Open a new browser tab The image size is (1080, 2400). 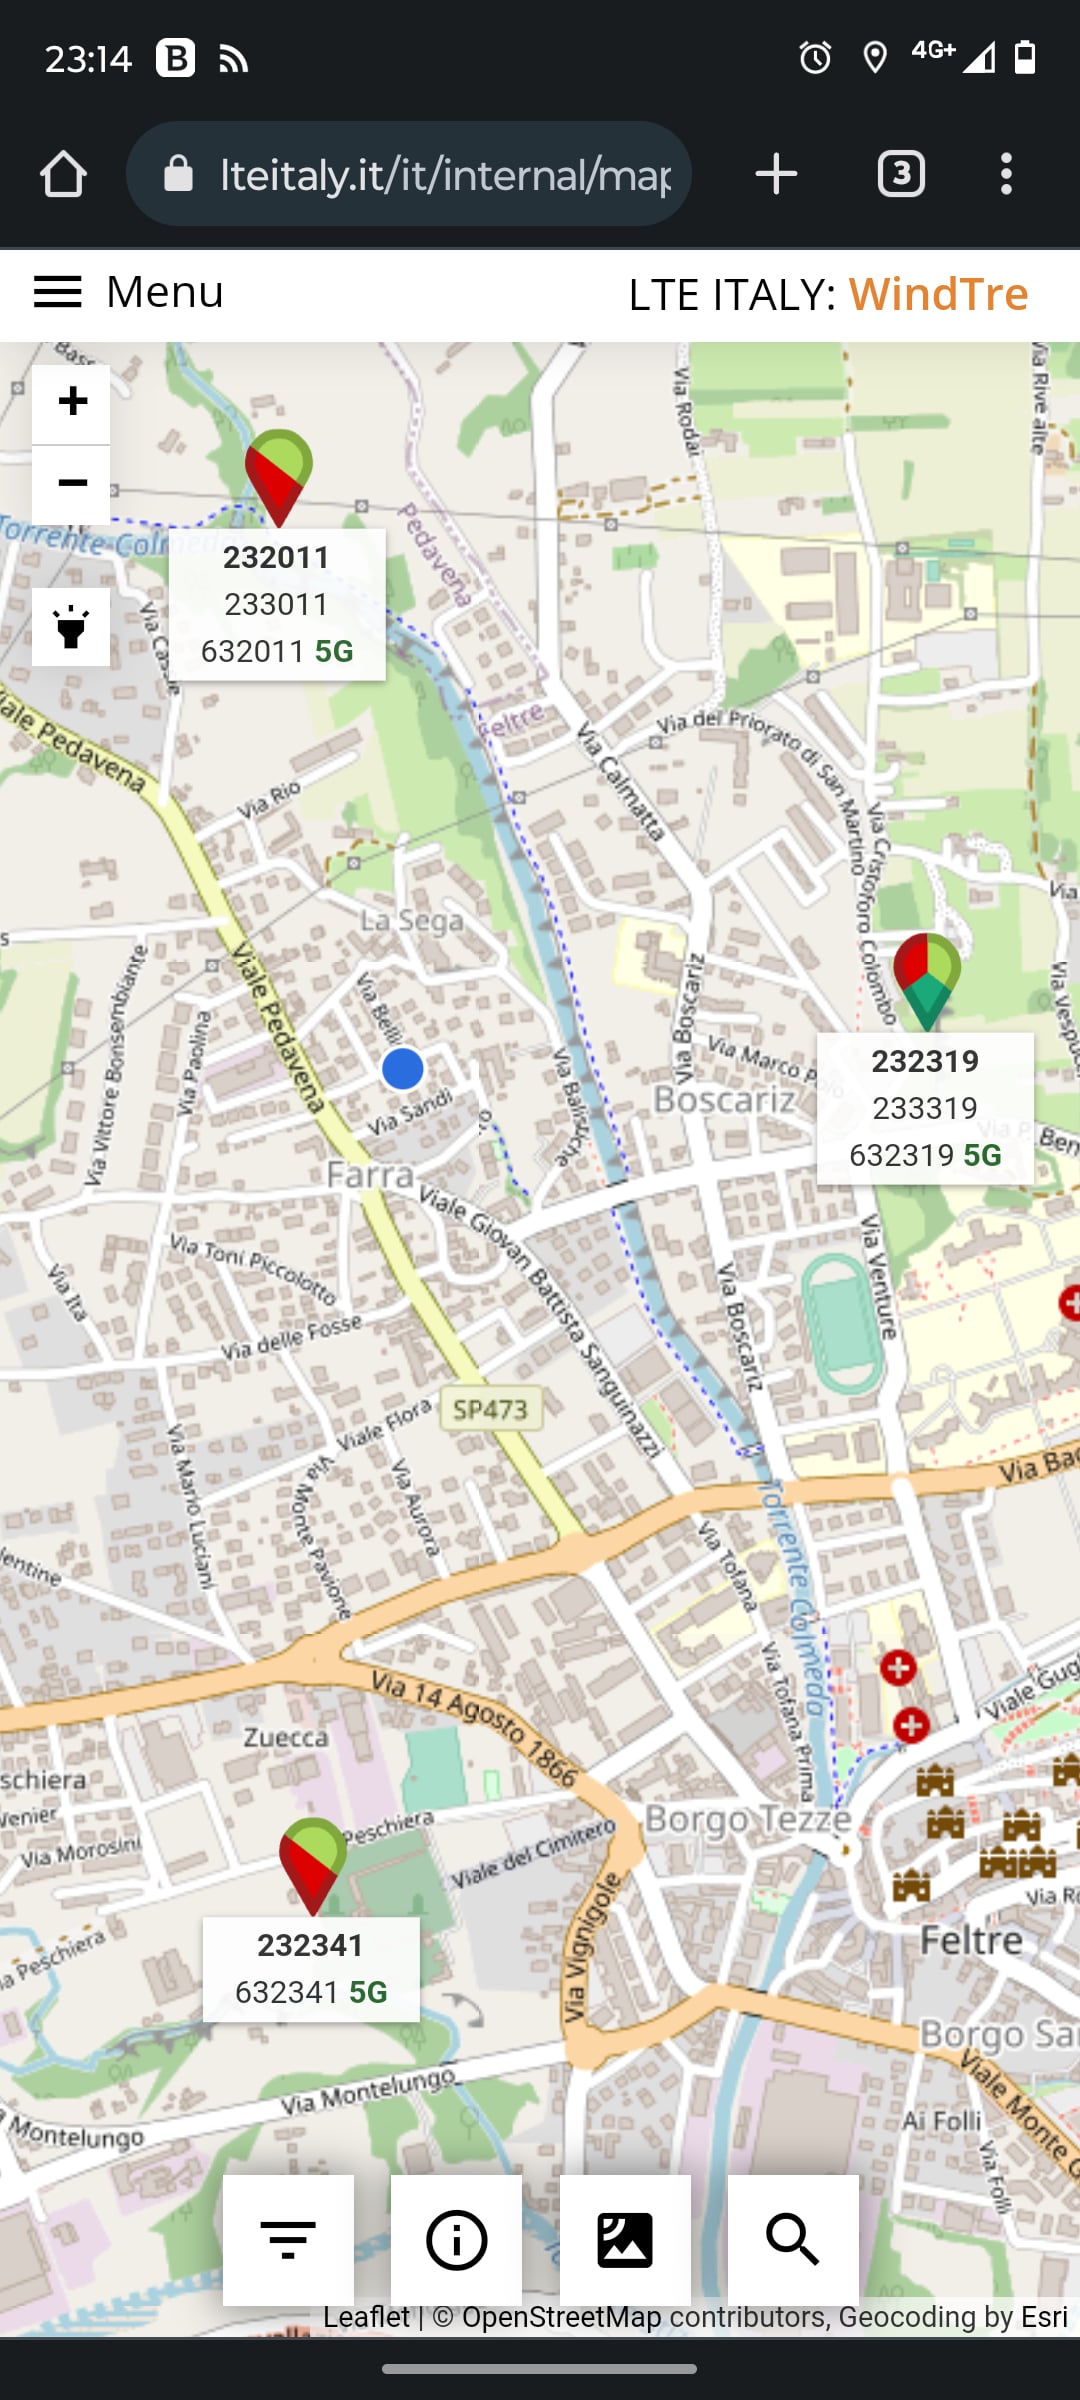coord(776,174)
